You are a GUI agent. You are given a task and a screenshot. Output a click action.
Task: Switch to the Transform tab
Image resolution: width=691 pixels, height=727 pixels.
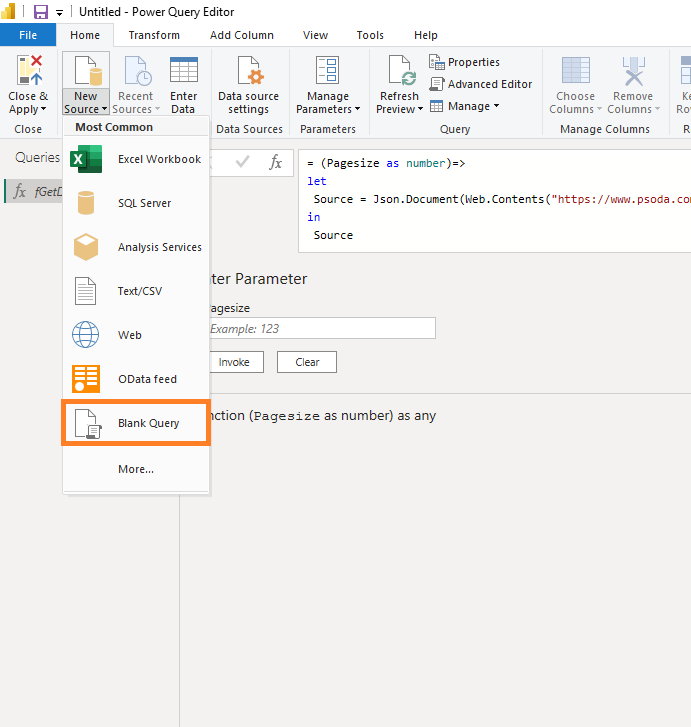coord(154,35)
